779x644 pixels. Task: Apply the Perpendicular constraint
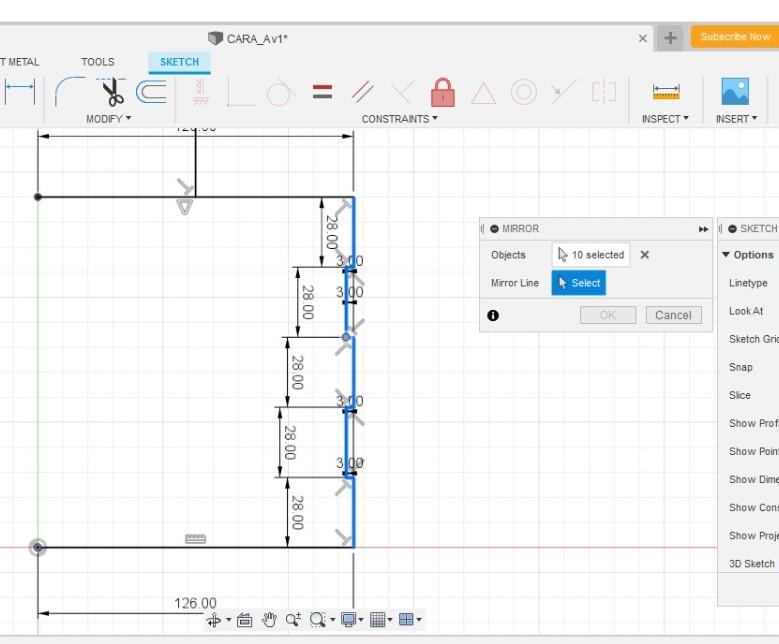(x=240, y=92)
